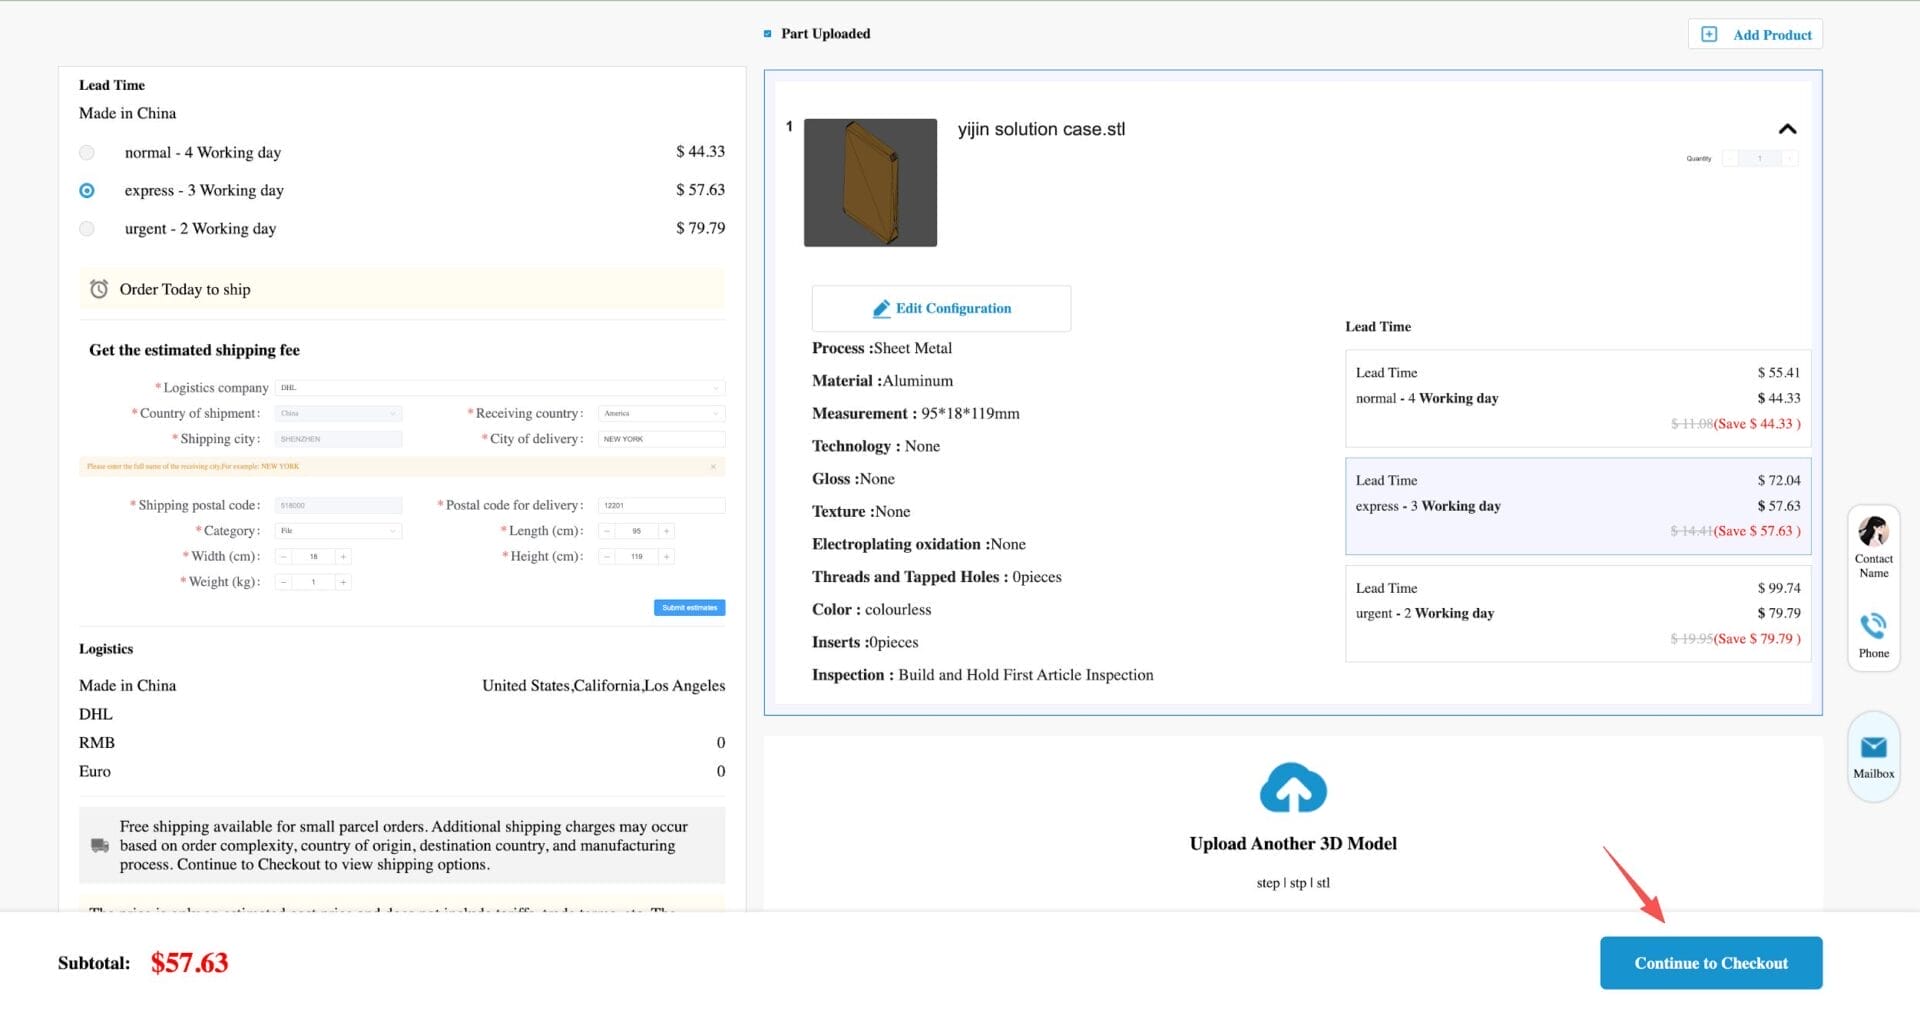Dismiss the receiving city warning message
Image resolution: width=1920 pixels, height=1012 pixels.
click(712, 466)
